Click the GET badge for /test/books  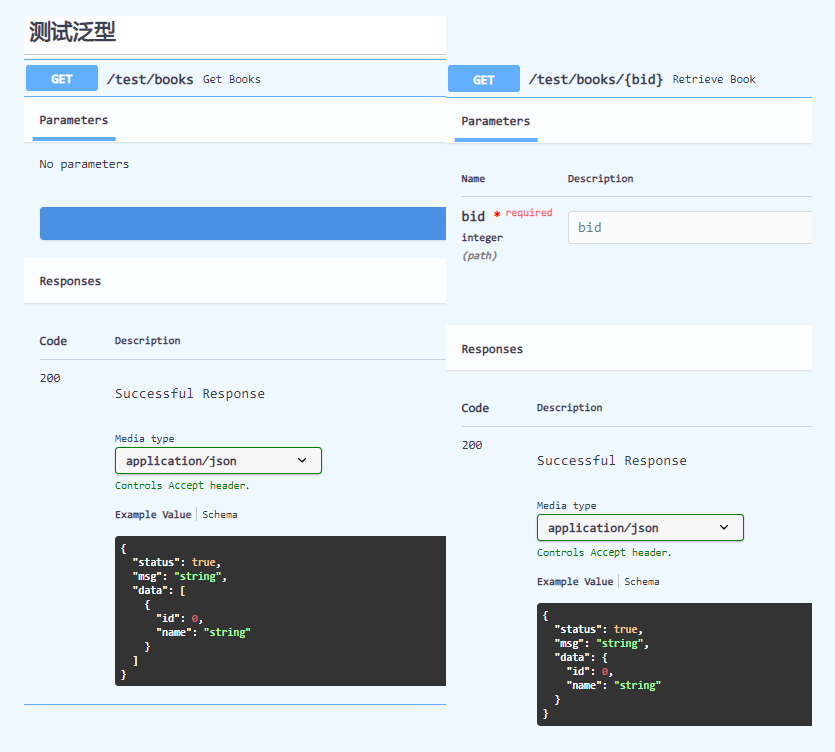click(62, 79)
